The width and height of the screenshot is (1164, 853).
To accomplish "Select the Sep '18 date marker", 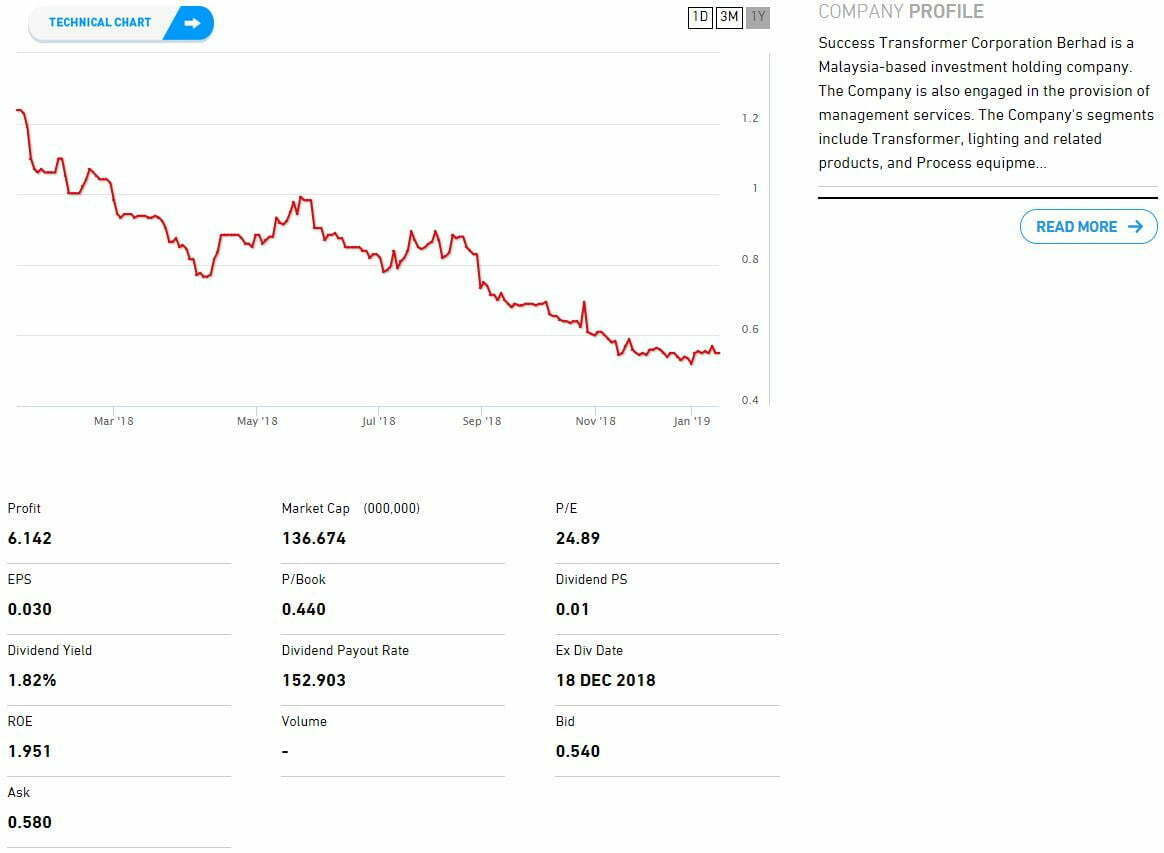I will [x=481, y=421].
